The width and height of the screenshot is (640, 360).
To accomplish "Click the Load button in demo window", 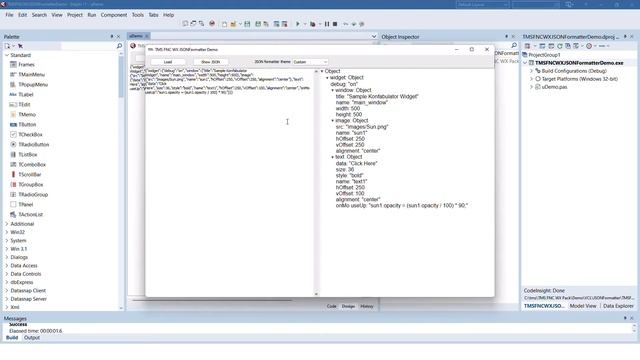I will pyautogui.click(x=168, y=62).
